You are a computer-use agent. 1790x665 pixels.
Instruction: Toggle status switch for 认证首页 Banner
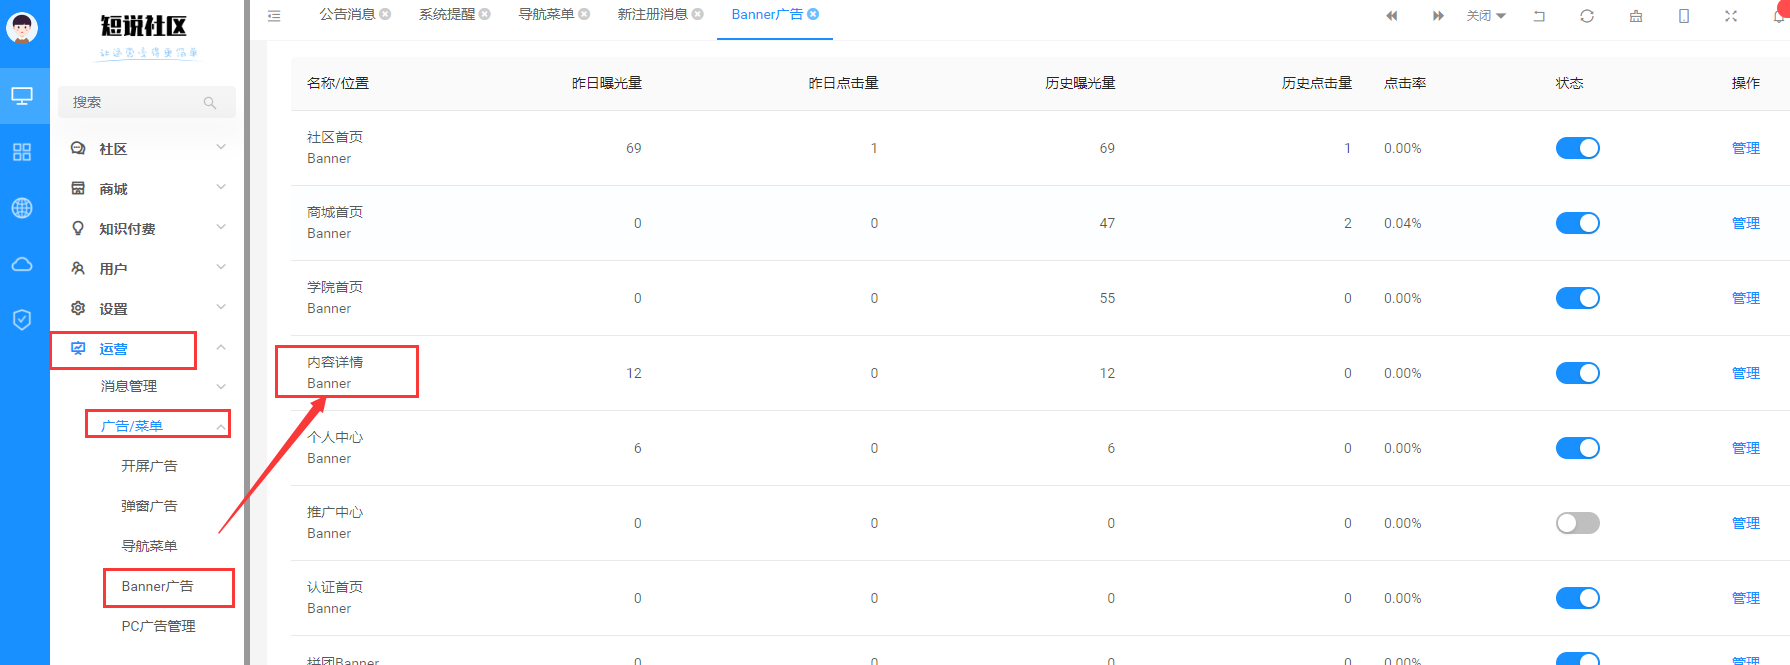pos(1577,598)
